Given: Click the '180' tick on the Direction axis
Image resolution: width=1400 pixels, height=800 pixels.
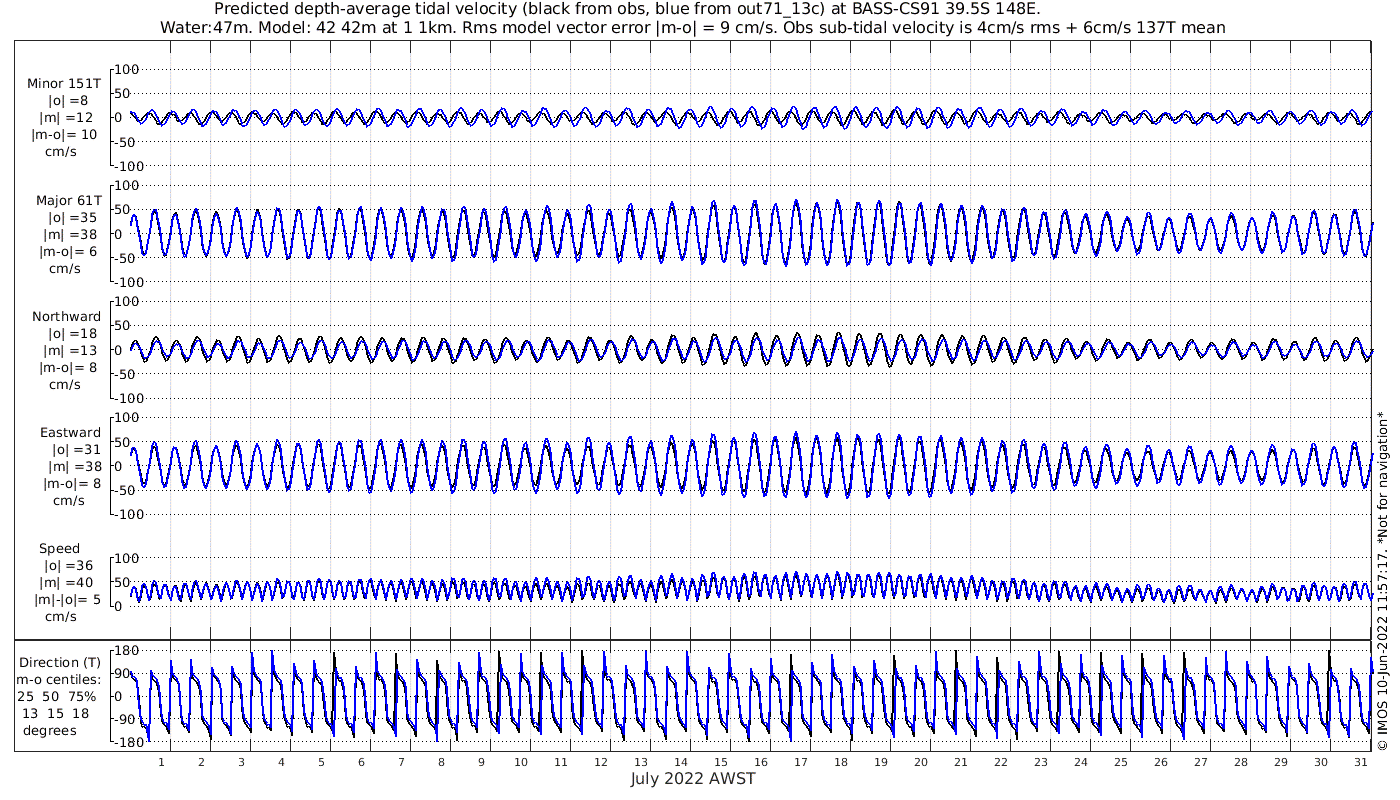Looking at the screenshot, I should point(127,651).
